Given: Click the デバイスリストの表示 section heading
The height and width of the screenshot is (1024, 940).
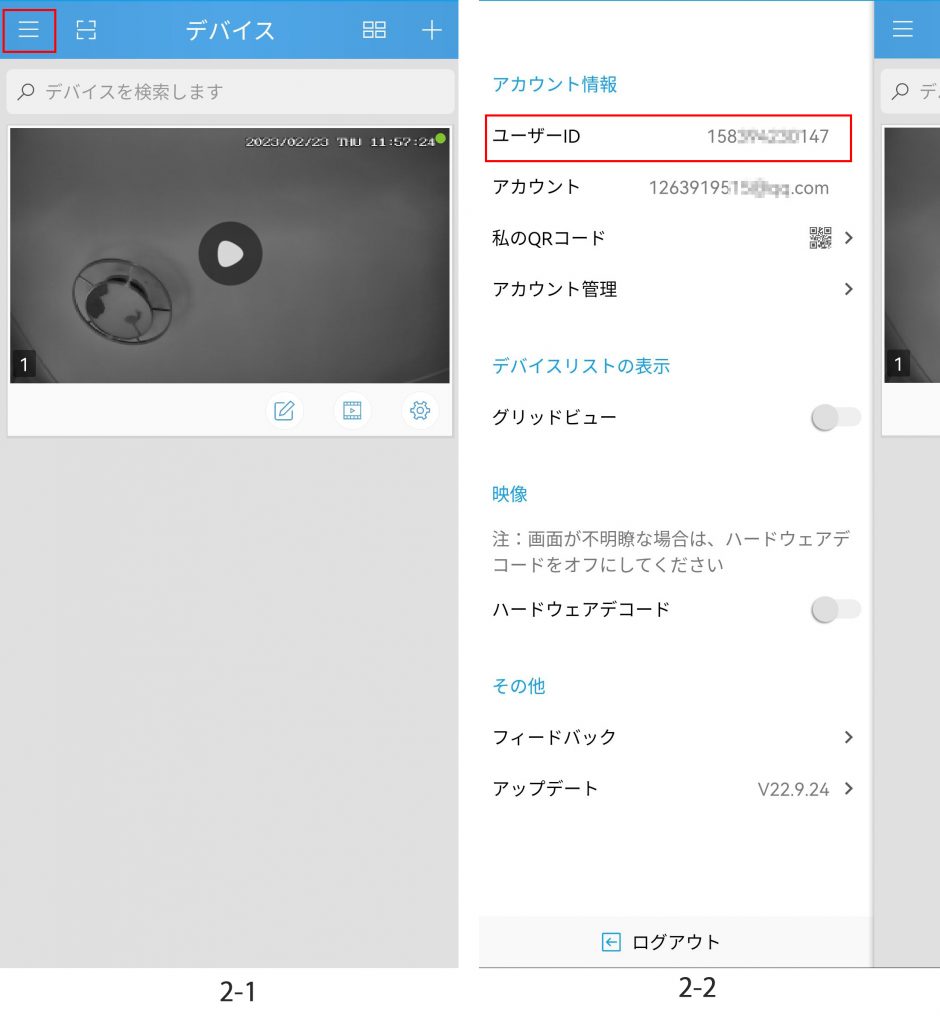Looking at the screenshot, I should click(581, 366).
